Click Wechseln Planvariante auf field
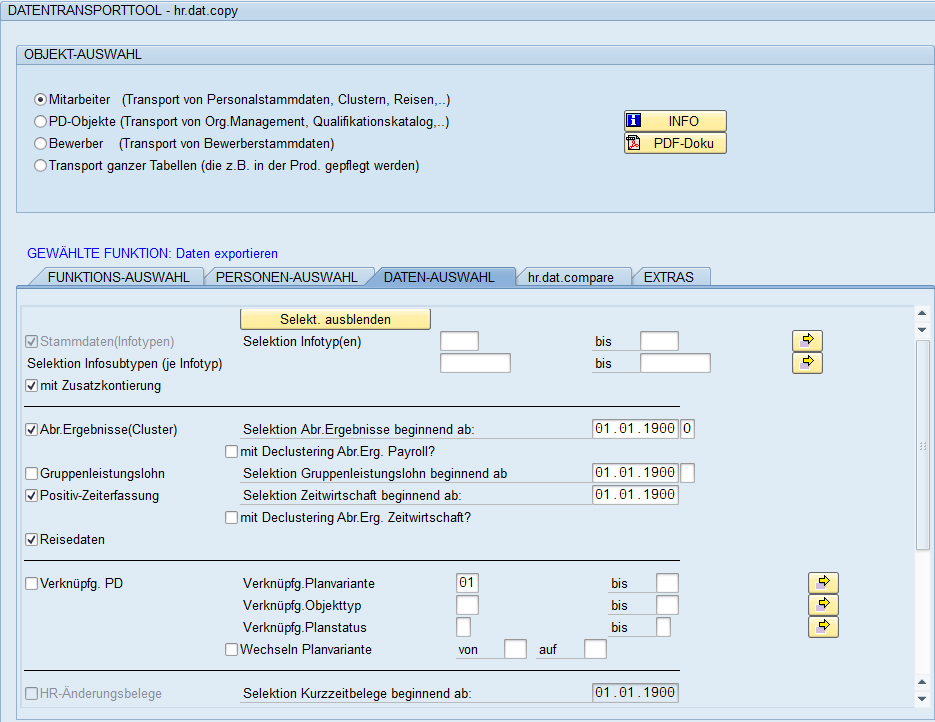 coord(595,649)
